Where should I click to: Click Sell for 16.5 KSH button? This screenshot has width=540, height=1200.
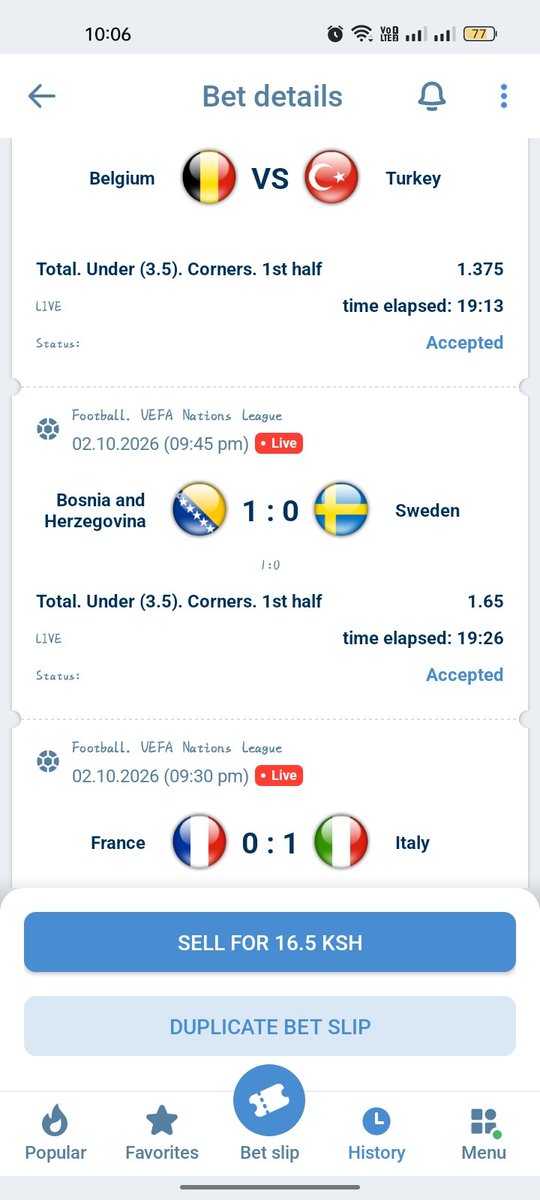click(270, 942)
